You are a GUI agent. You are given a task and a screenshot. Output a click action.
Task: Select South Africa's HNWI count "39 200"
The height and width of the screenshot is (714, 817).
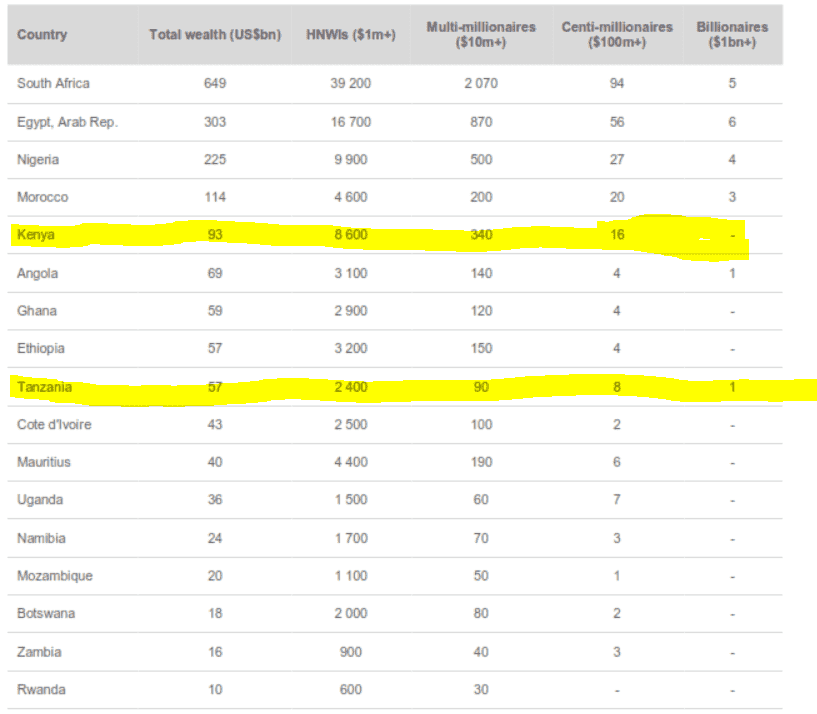351,83
